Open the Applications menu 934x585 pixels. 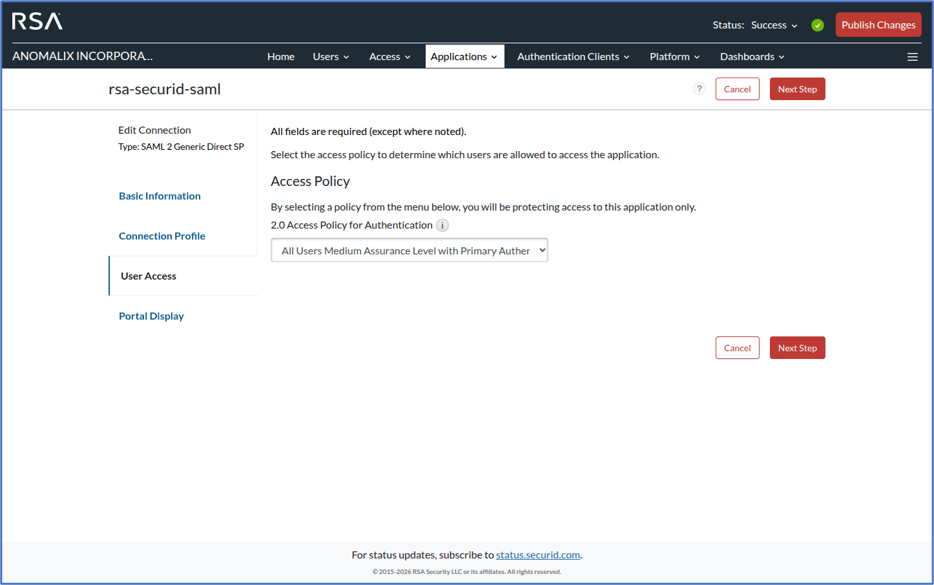click(465, 57)
